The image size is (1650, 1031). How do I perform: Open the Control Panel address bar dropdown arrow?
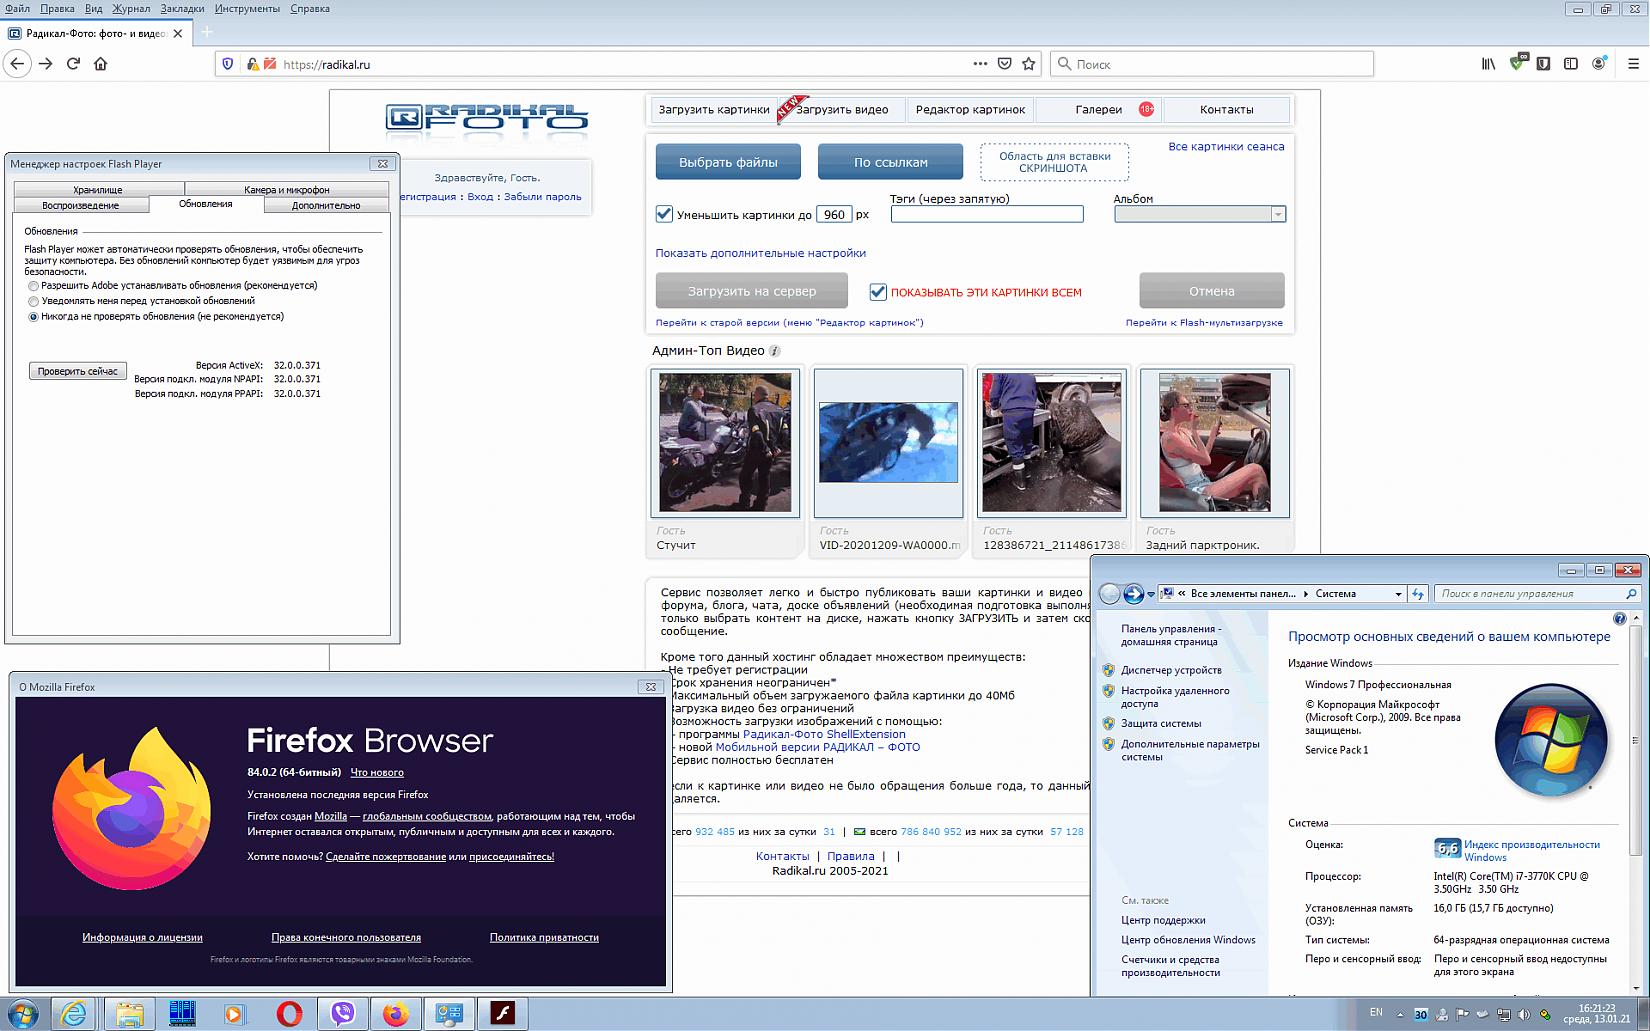click(1398, 594)
